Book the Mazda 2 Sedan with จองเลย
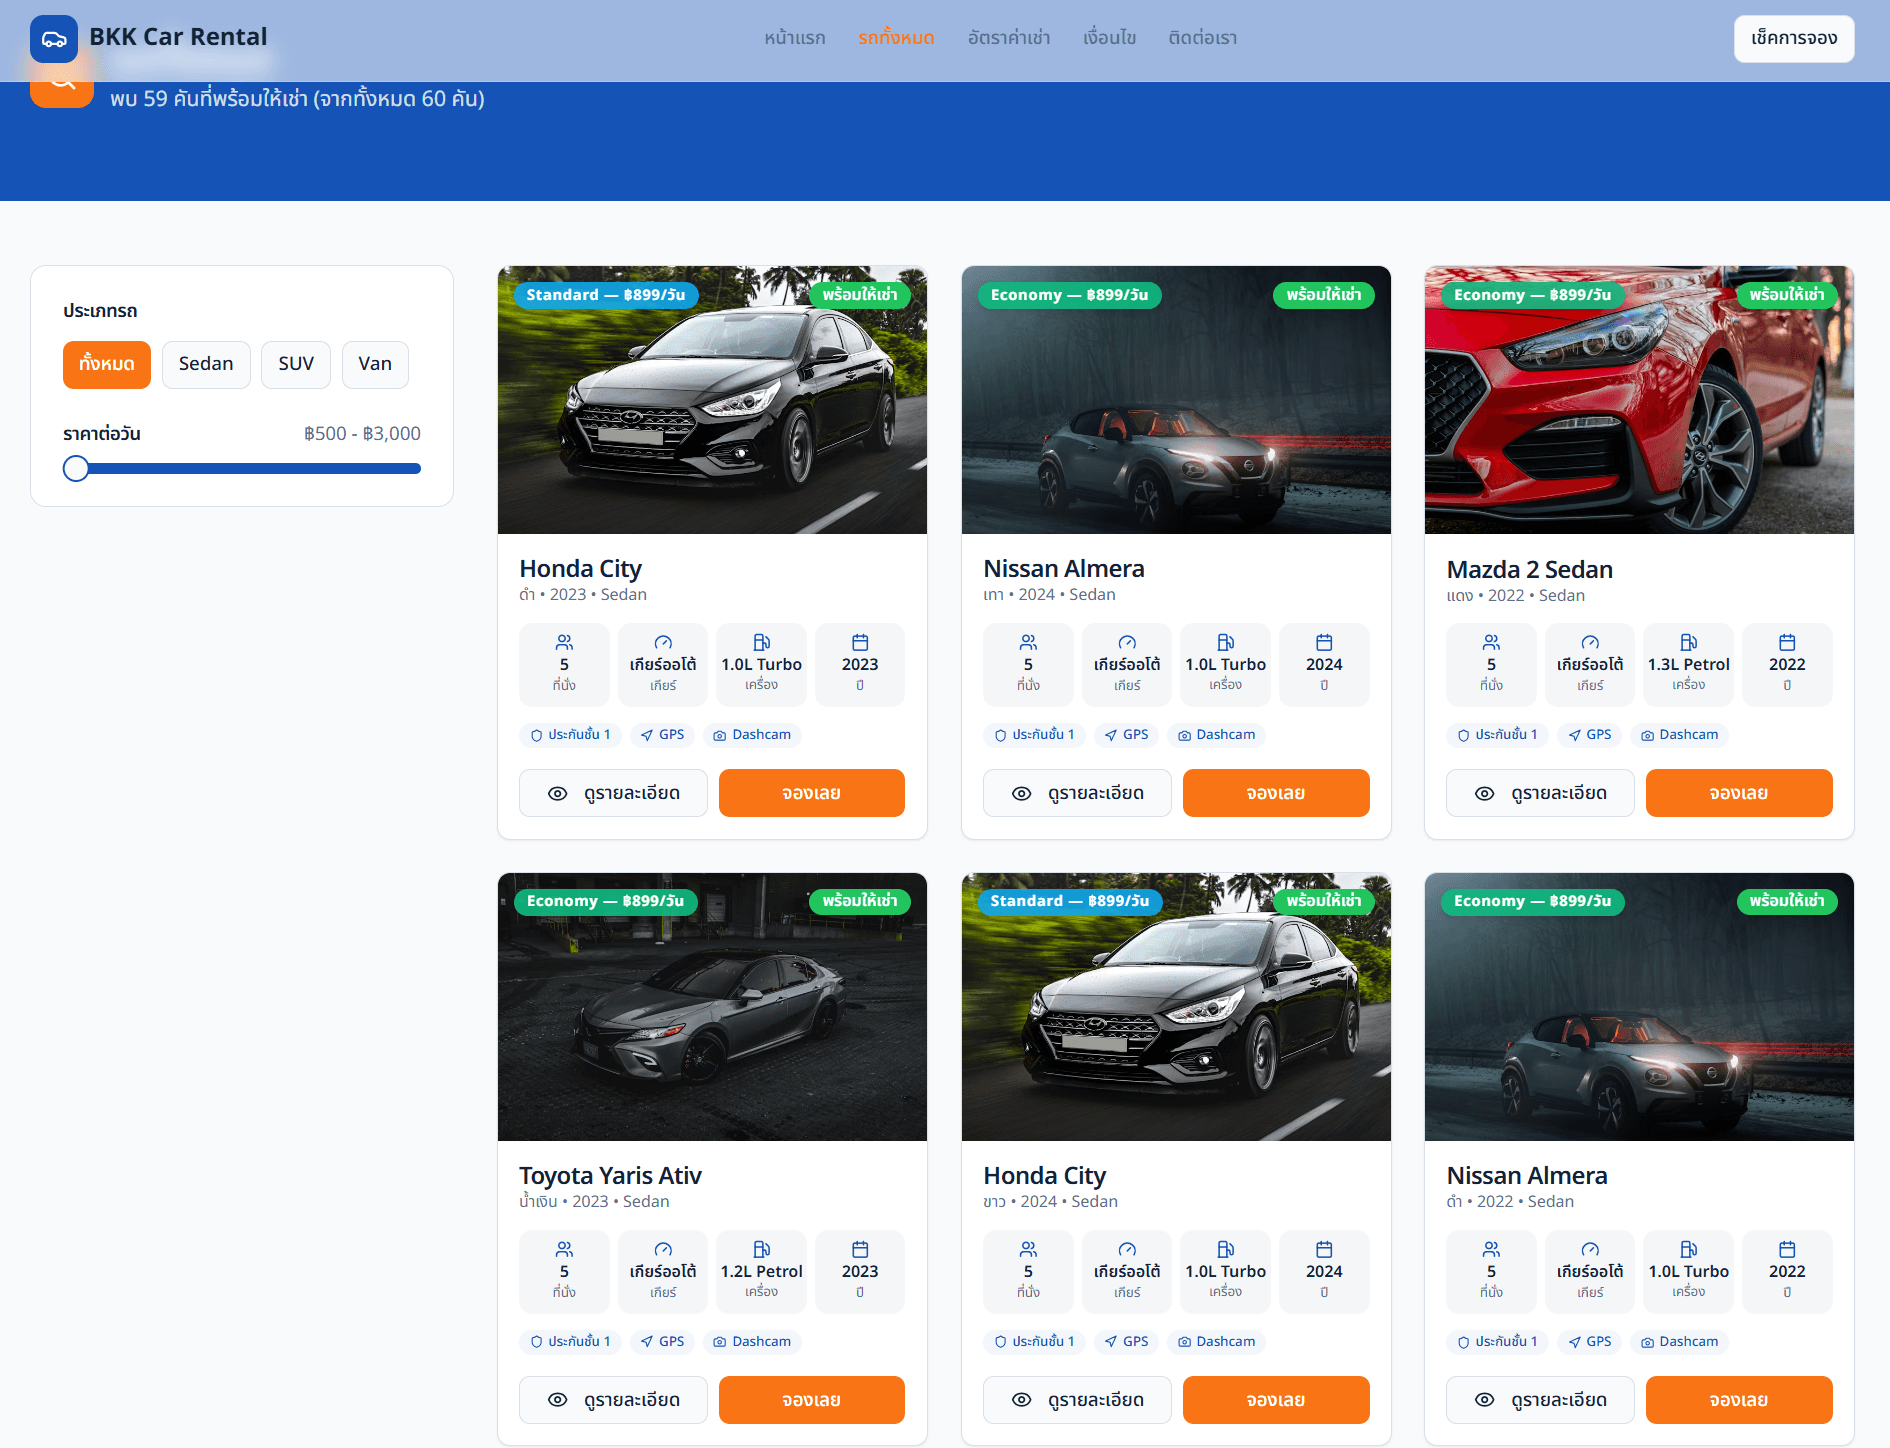This screenshot has width=1890, height=1448. point(1738,793)
